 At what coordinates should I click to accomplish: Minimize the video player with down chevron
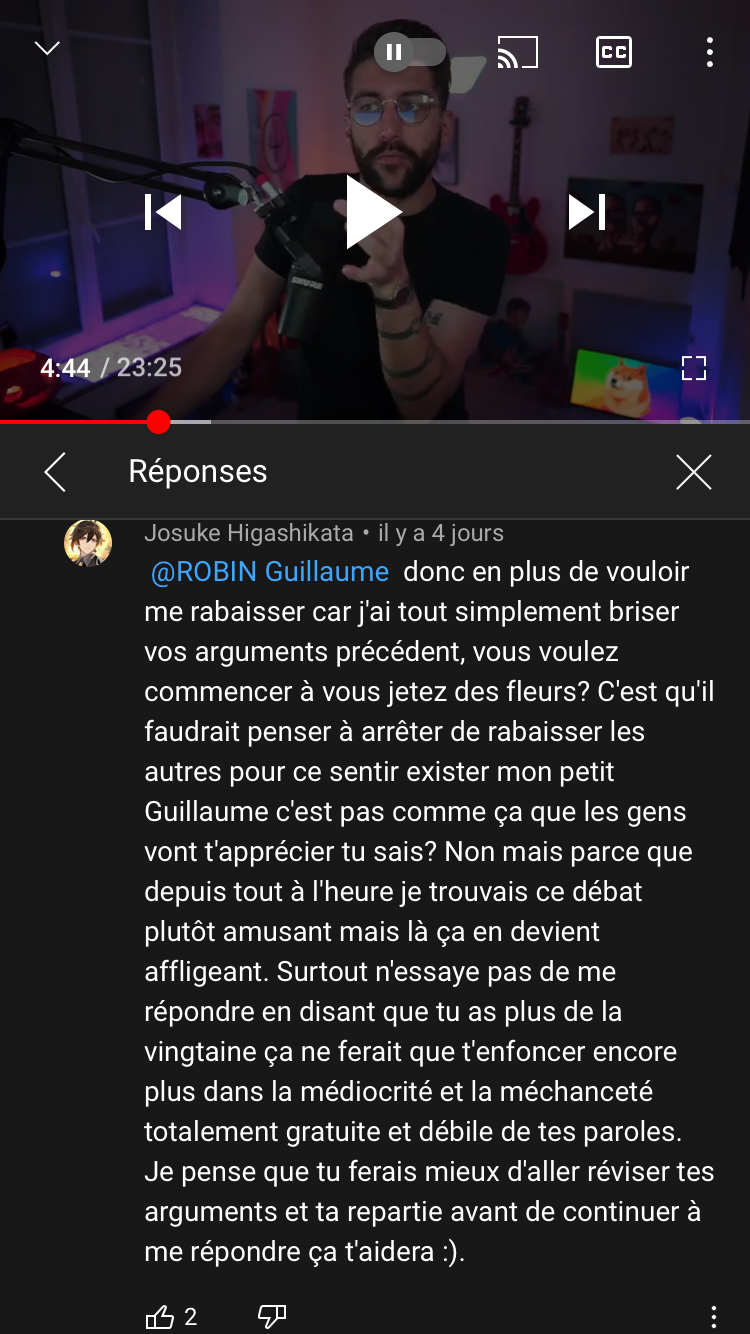pos(47,48)
